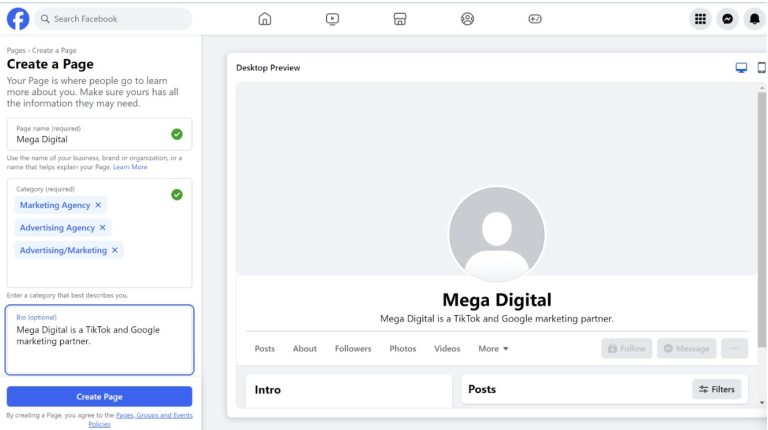Select the Photos tab in preview
The width and height of the screenshot is (768, 430).
pyautogui.click(x=403, y=349)
